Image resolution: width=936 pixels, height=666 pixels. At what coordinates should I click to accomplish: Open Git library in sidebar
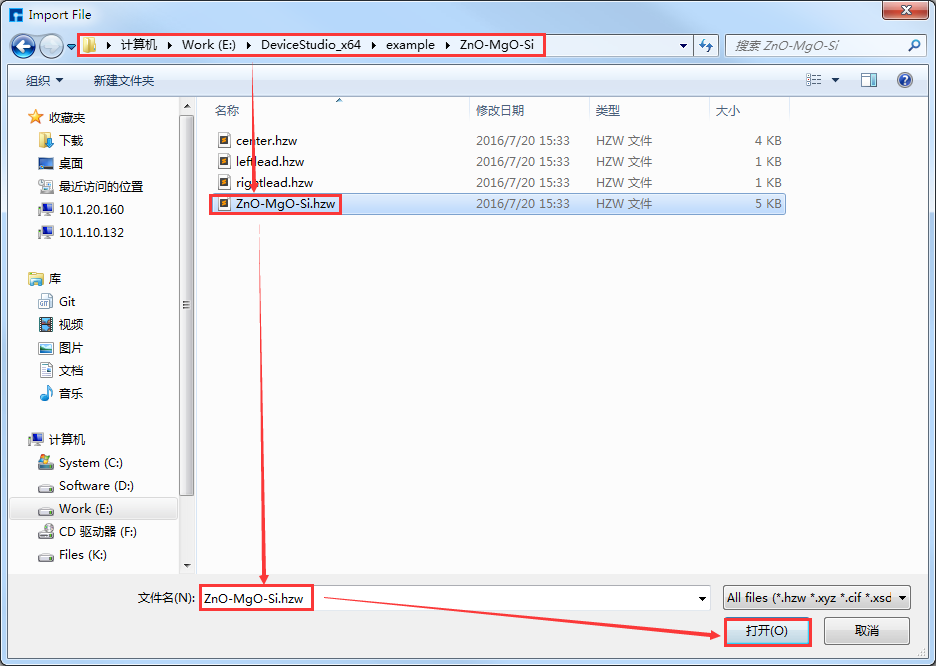point(67,301)
